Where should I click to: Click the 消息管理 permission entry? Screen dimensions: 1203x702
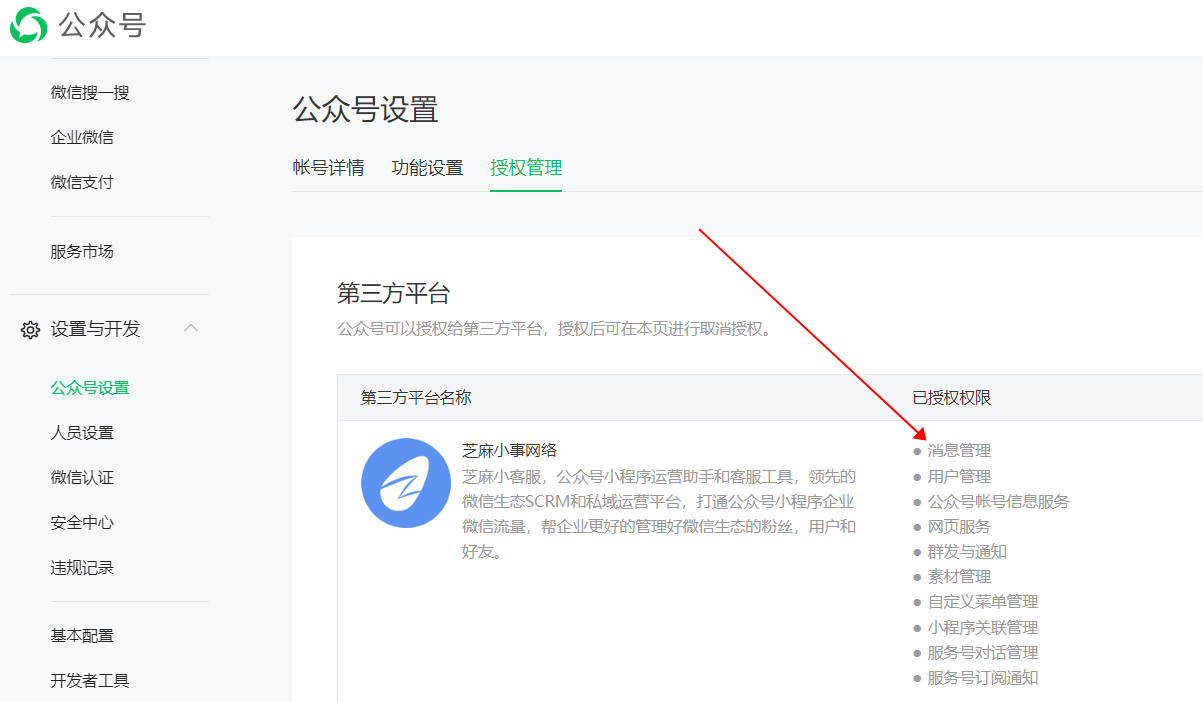tap(959, 451)
